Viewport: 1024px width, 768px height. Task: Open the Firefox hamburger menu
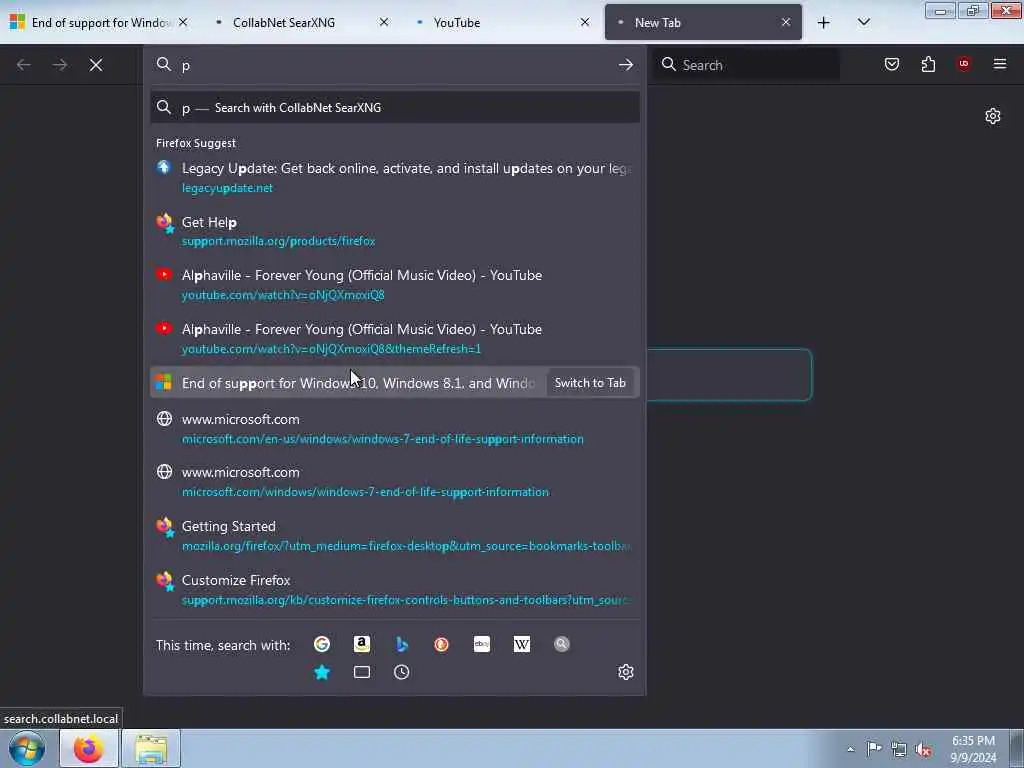tap(1000, 64)
